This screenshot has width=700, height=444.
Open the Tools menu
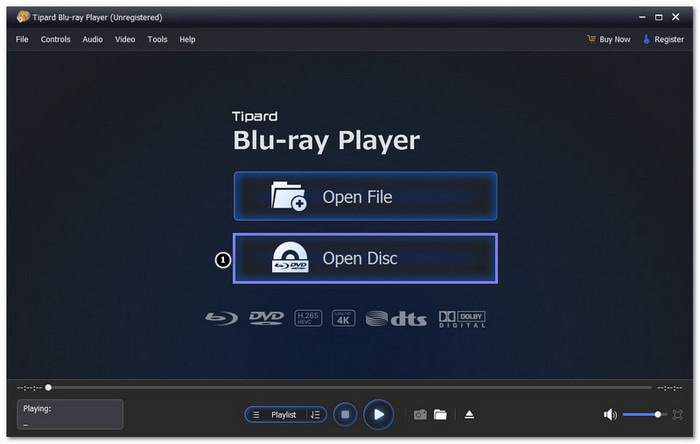click(x=157, y=39)
